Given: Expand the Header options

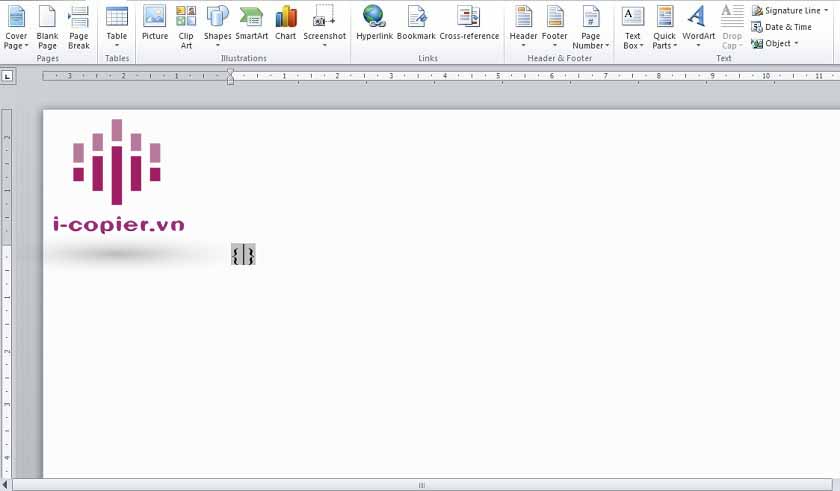Looking at the screenshot, I should 523,28.
